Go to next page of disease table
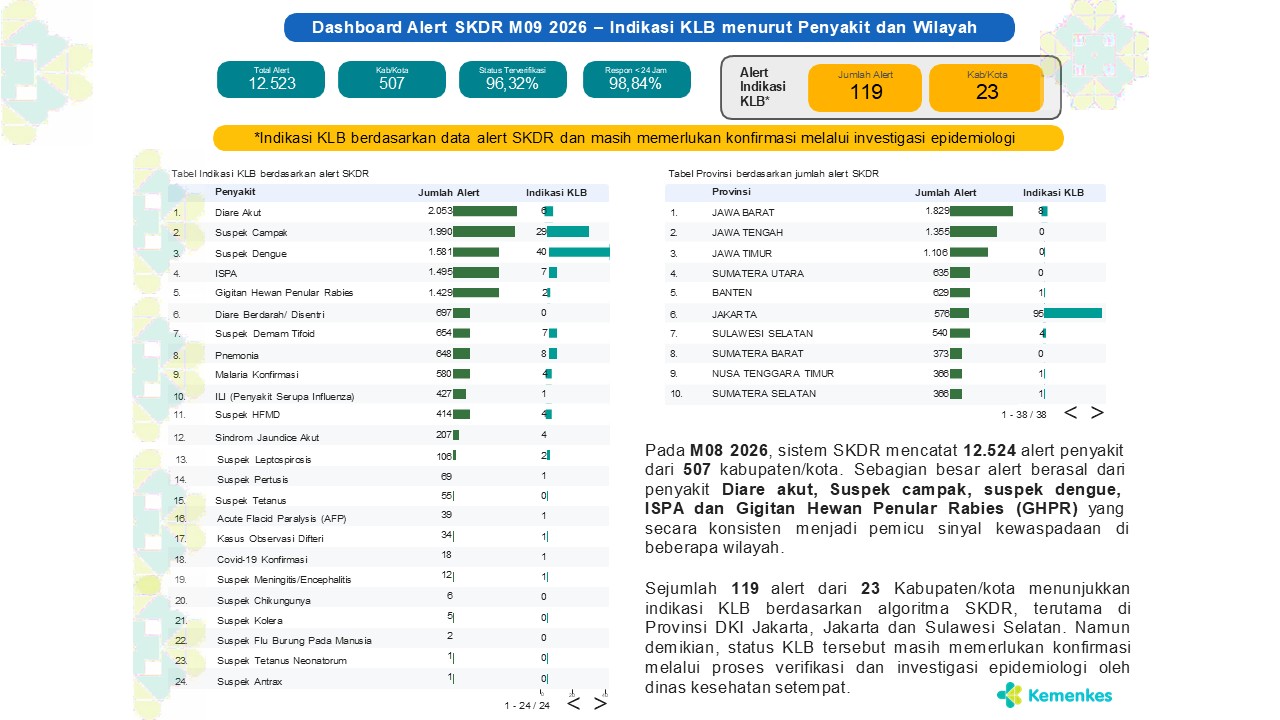The height and width of the screenshot is (720, 1280). (600, 703)
